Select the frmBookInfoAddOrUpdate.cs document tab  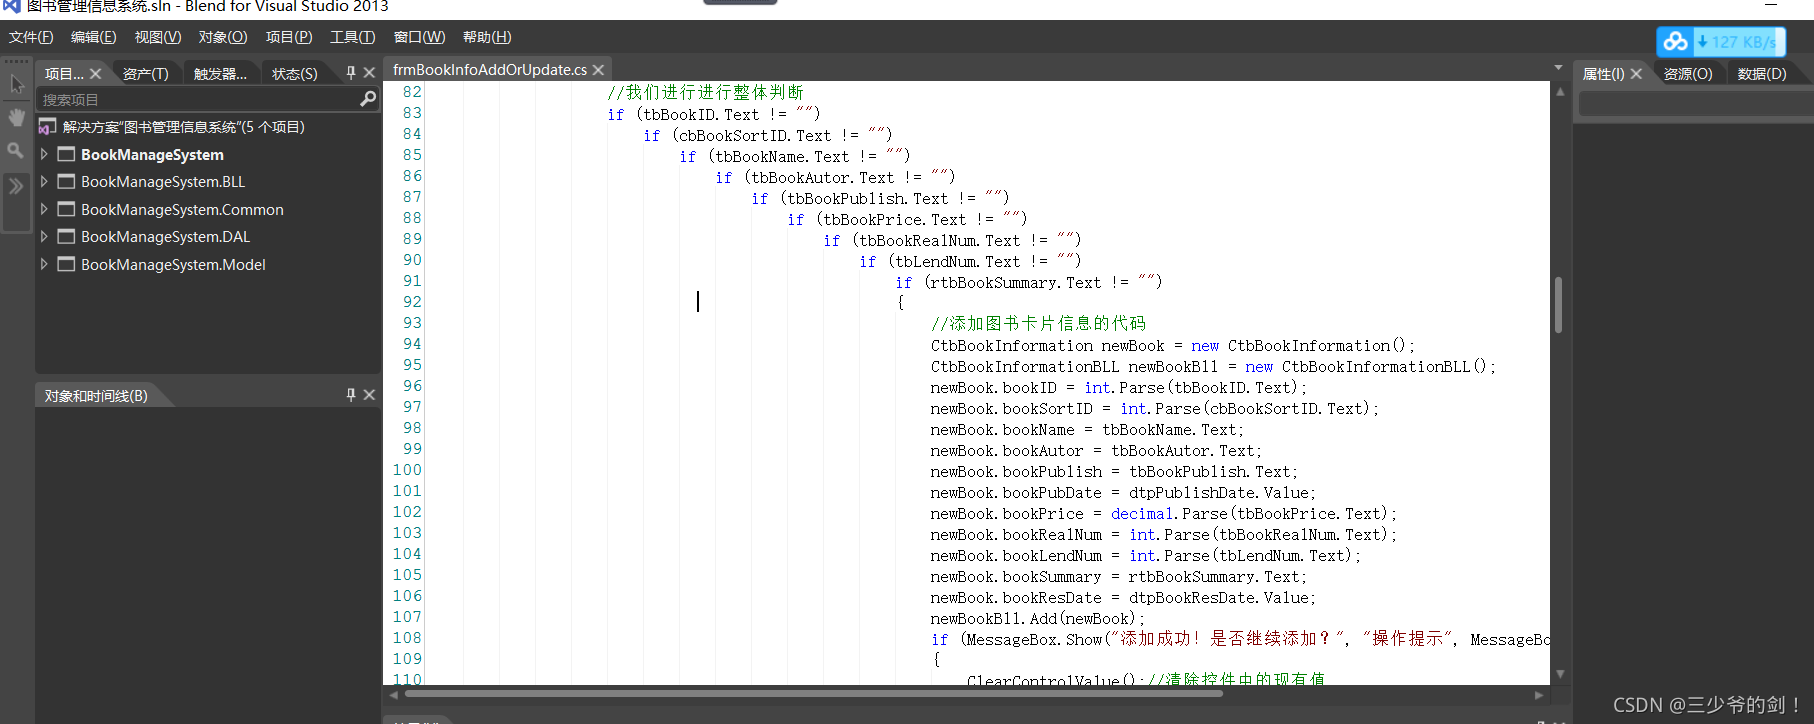click(x=490, y=70)
